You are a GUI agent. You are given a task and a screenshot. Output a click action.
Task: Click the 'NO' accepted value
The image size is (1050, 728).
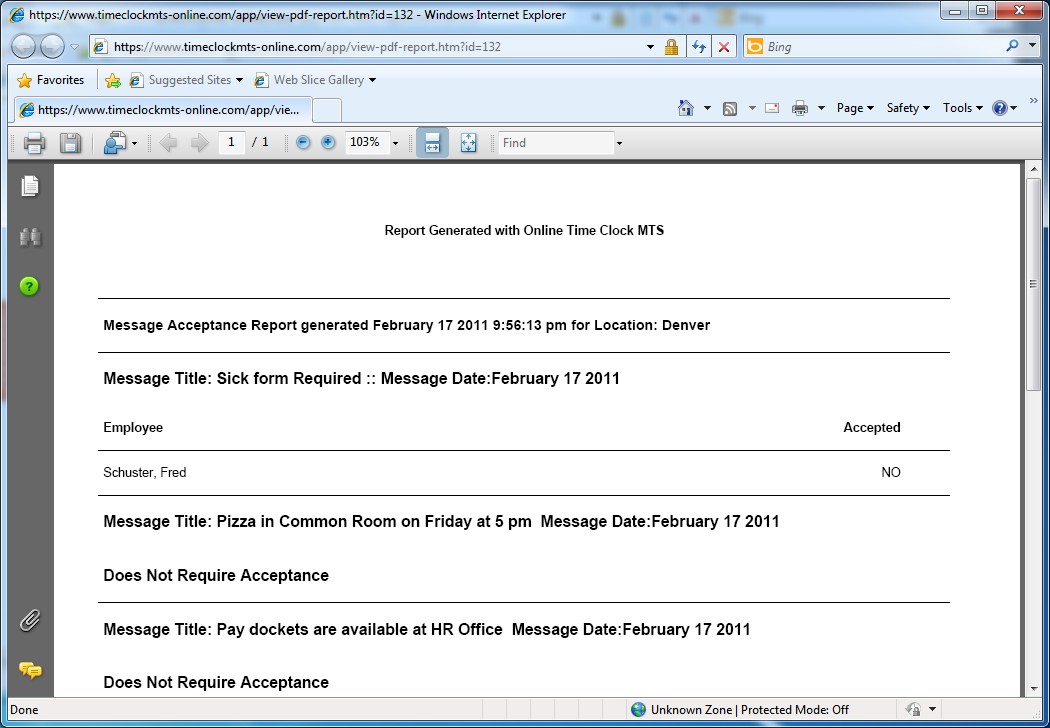(891, 472)
